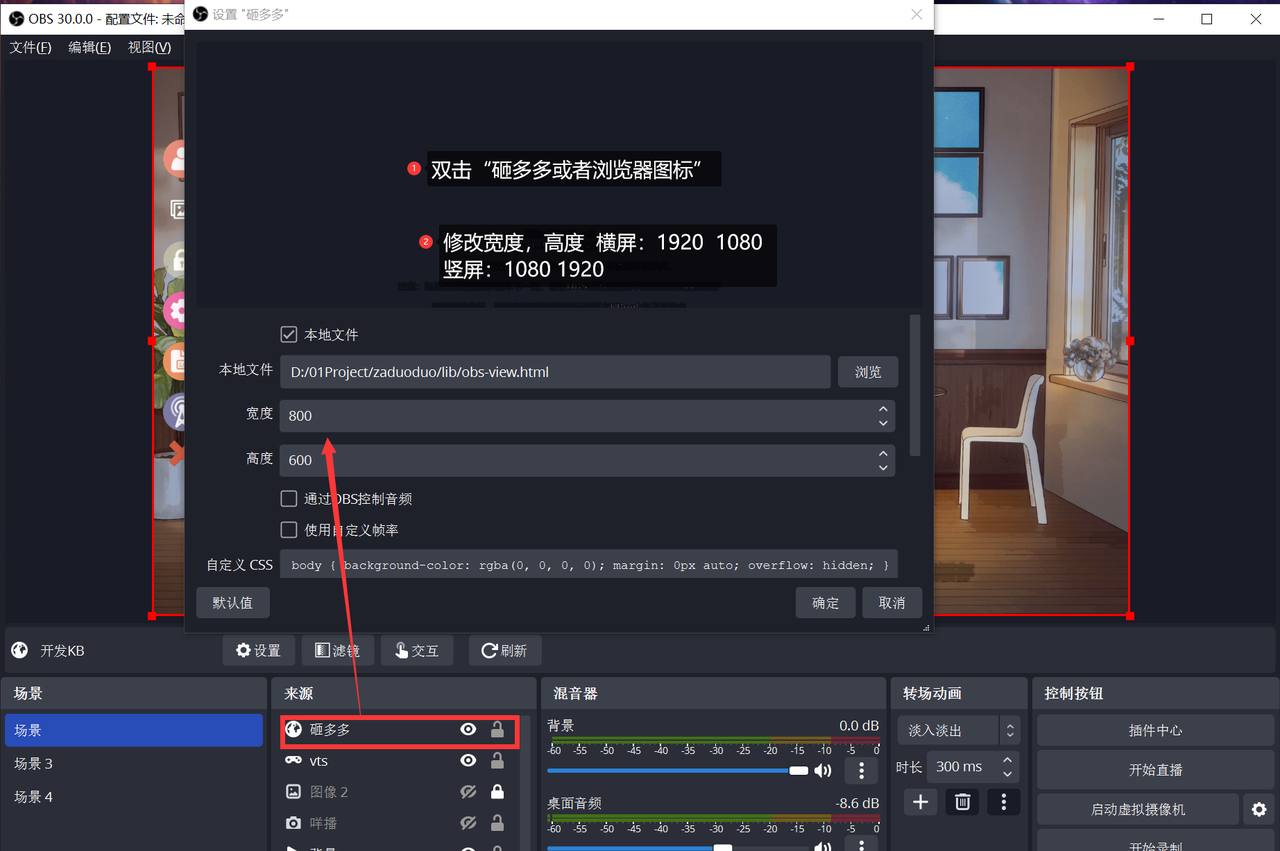Select 场景 4 in scenes list
The width and height of the screenshot is (1280, 851).
coord(134,796)
